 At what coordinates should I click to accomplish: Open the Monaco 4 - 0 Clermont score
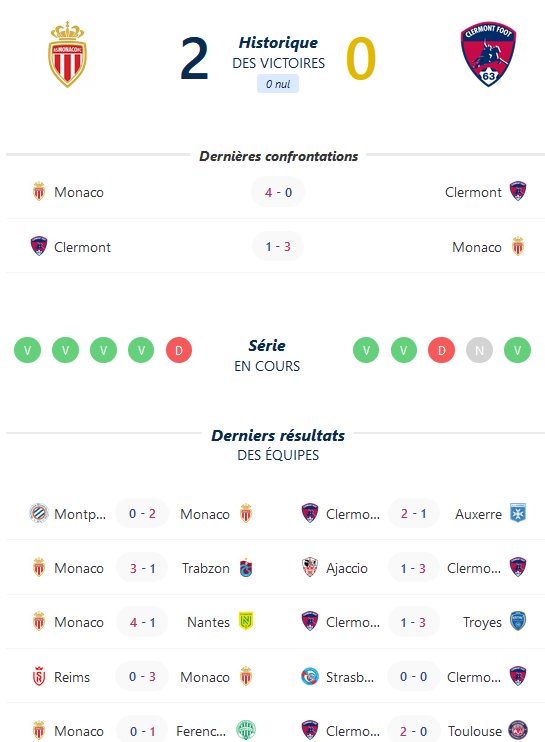[x=278, y=192]
